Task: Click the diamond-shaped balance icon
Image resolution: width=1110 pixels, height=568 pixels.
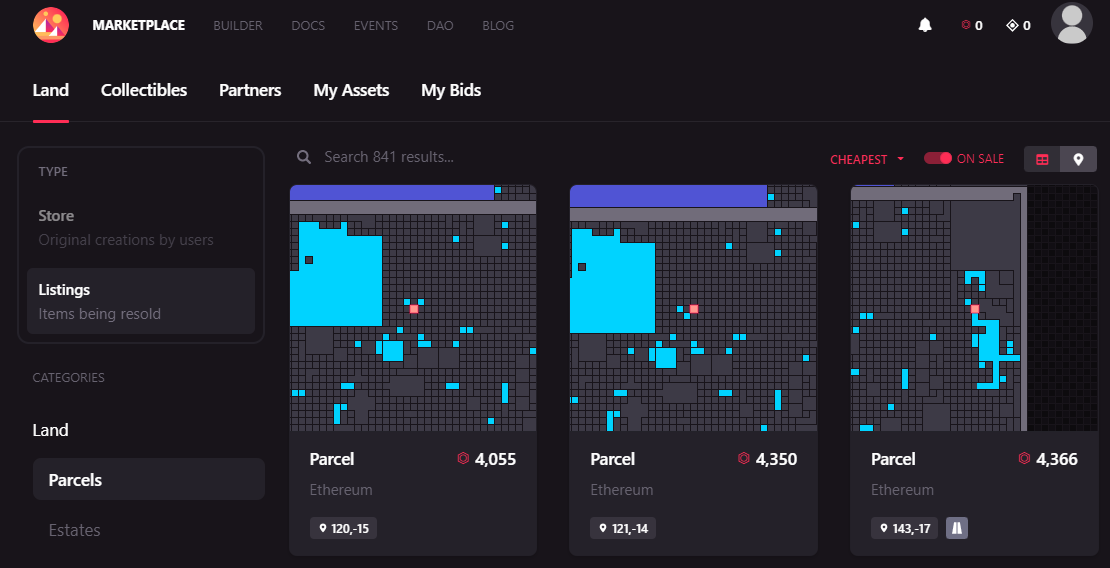Action: [x=1012, y=25]
